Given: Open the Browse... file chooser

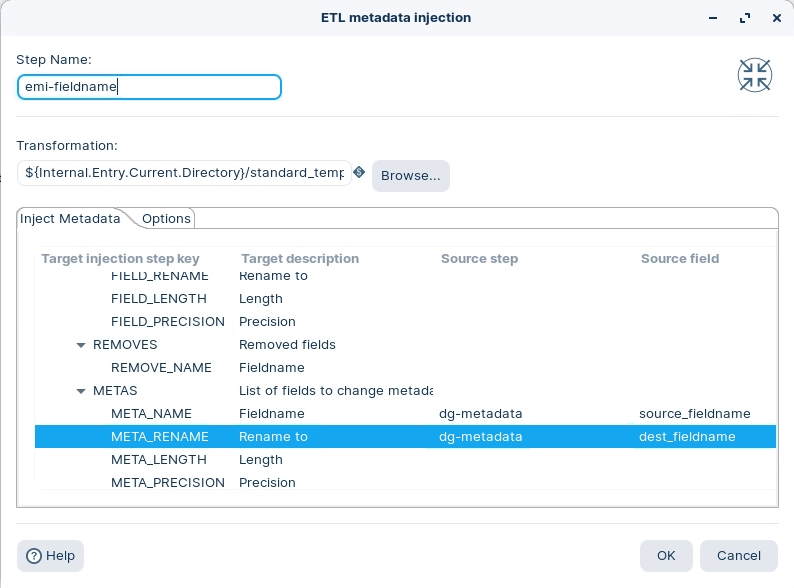Looking at the screenshot, I should pos(410,176).
